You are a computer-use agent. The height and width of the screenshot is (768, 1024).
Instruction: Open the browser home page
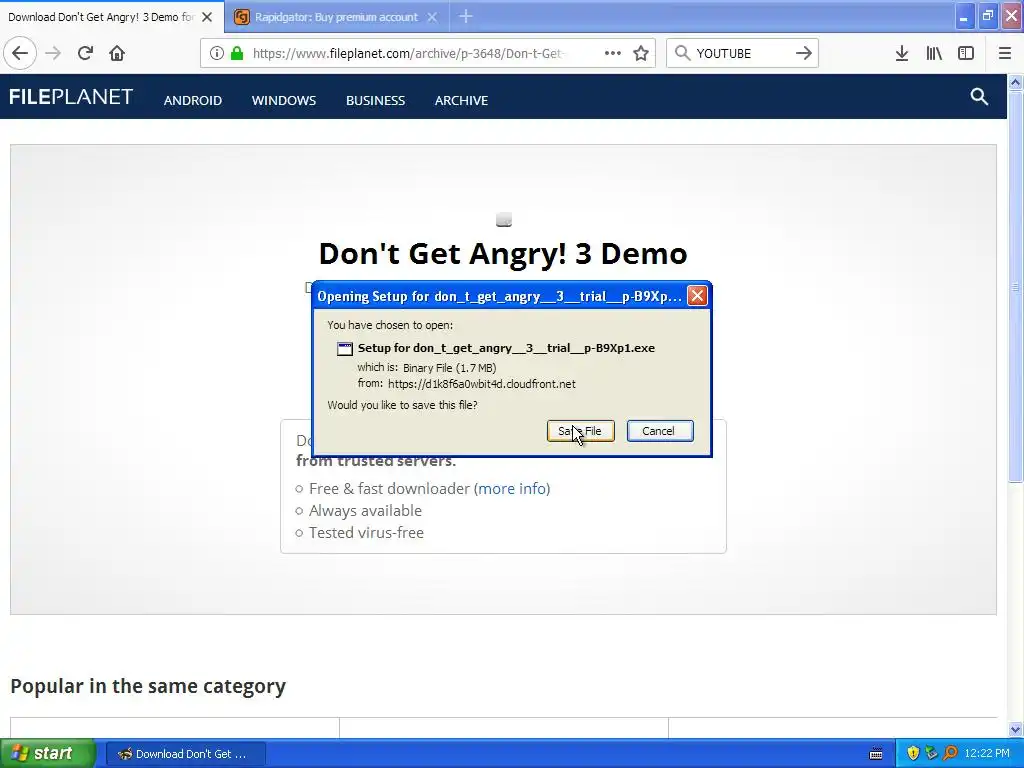click(117, 53)
